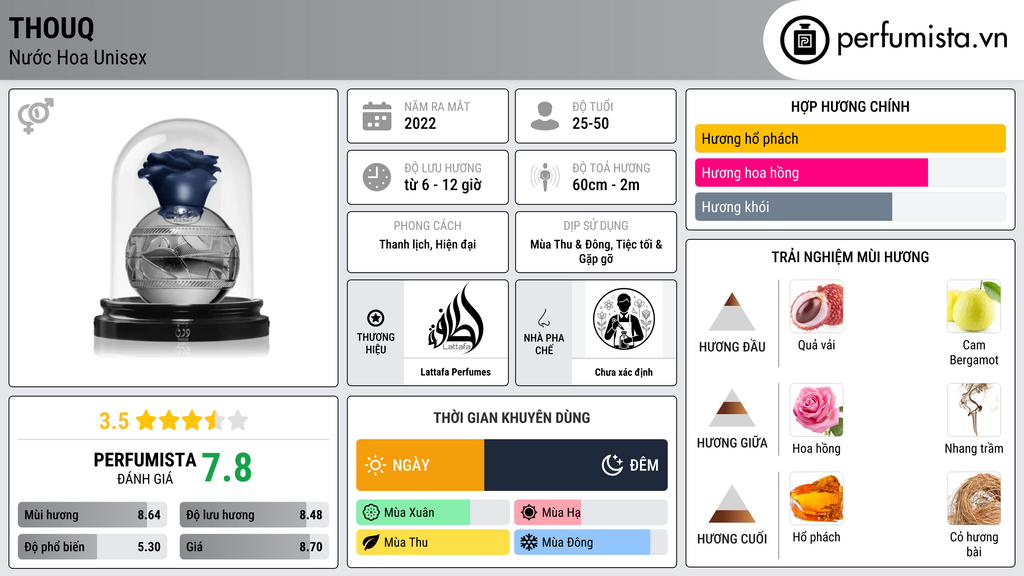
Task: Click the Hương giữa pyramid icon
Action: tap(732, 408)
